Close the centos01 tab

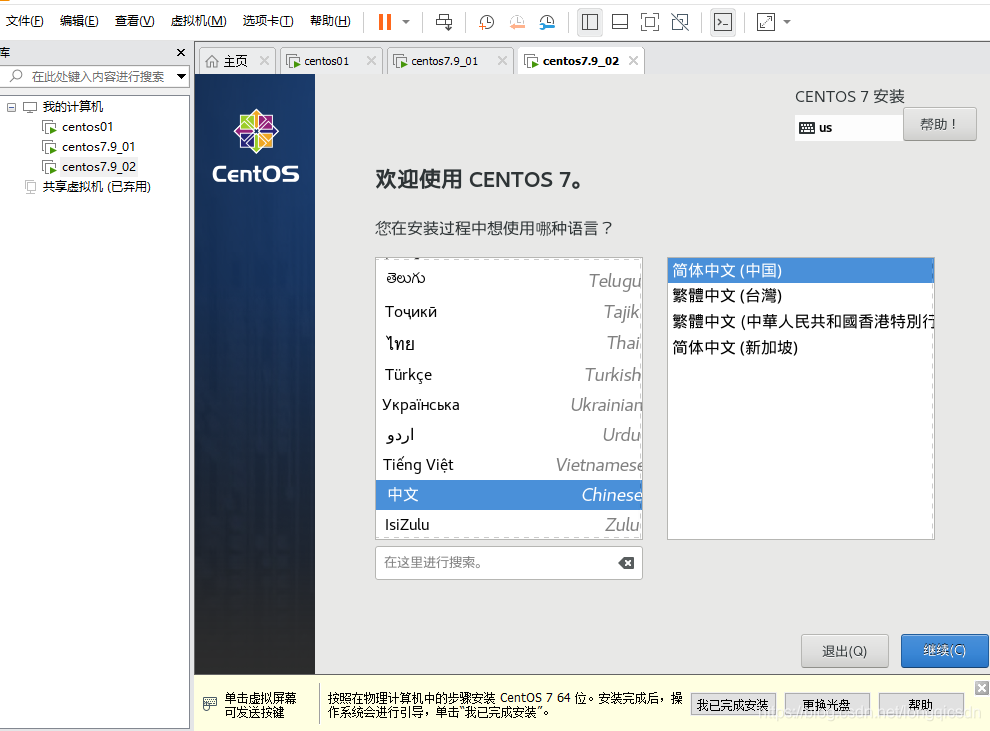[x=371, y=61]
